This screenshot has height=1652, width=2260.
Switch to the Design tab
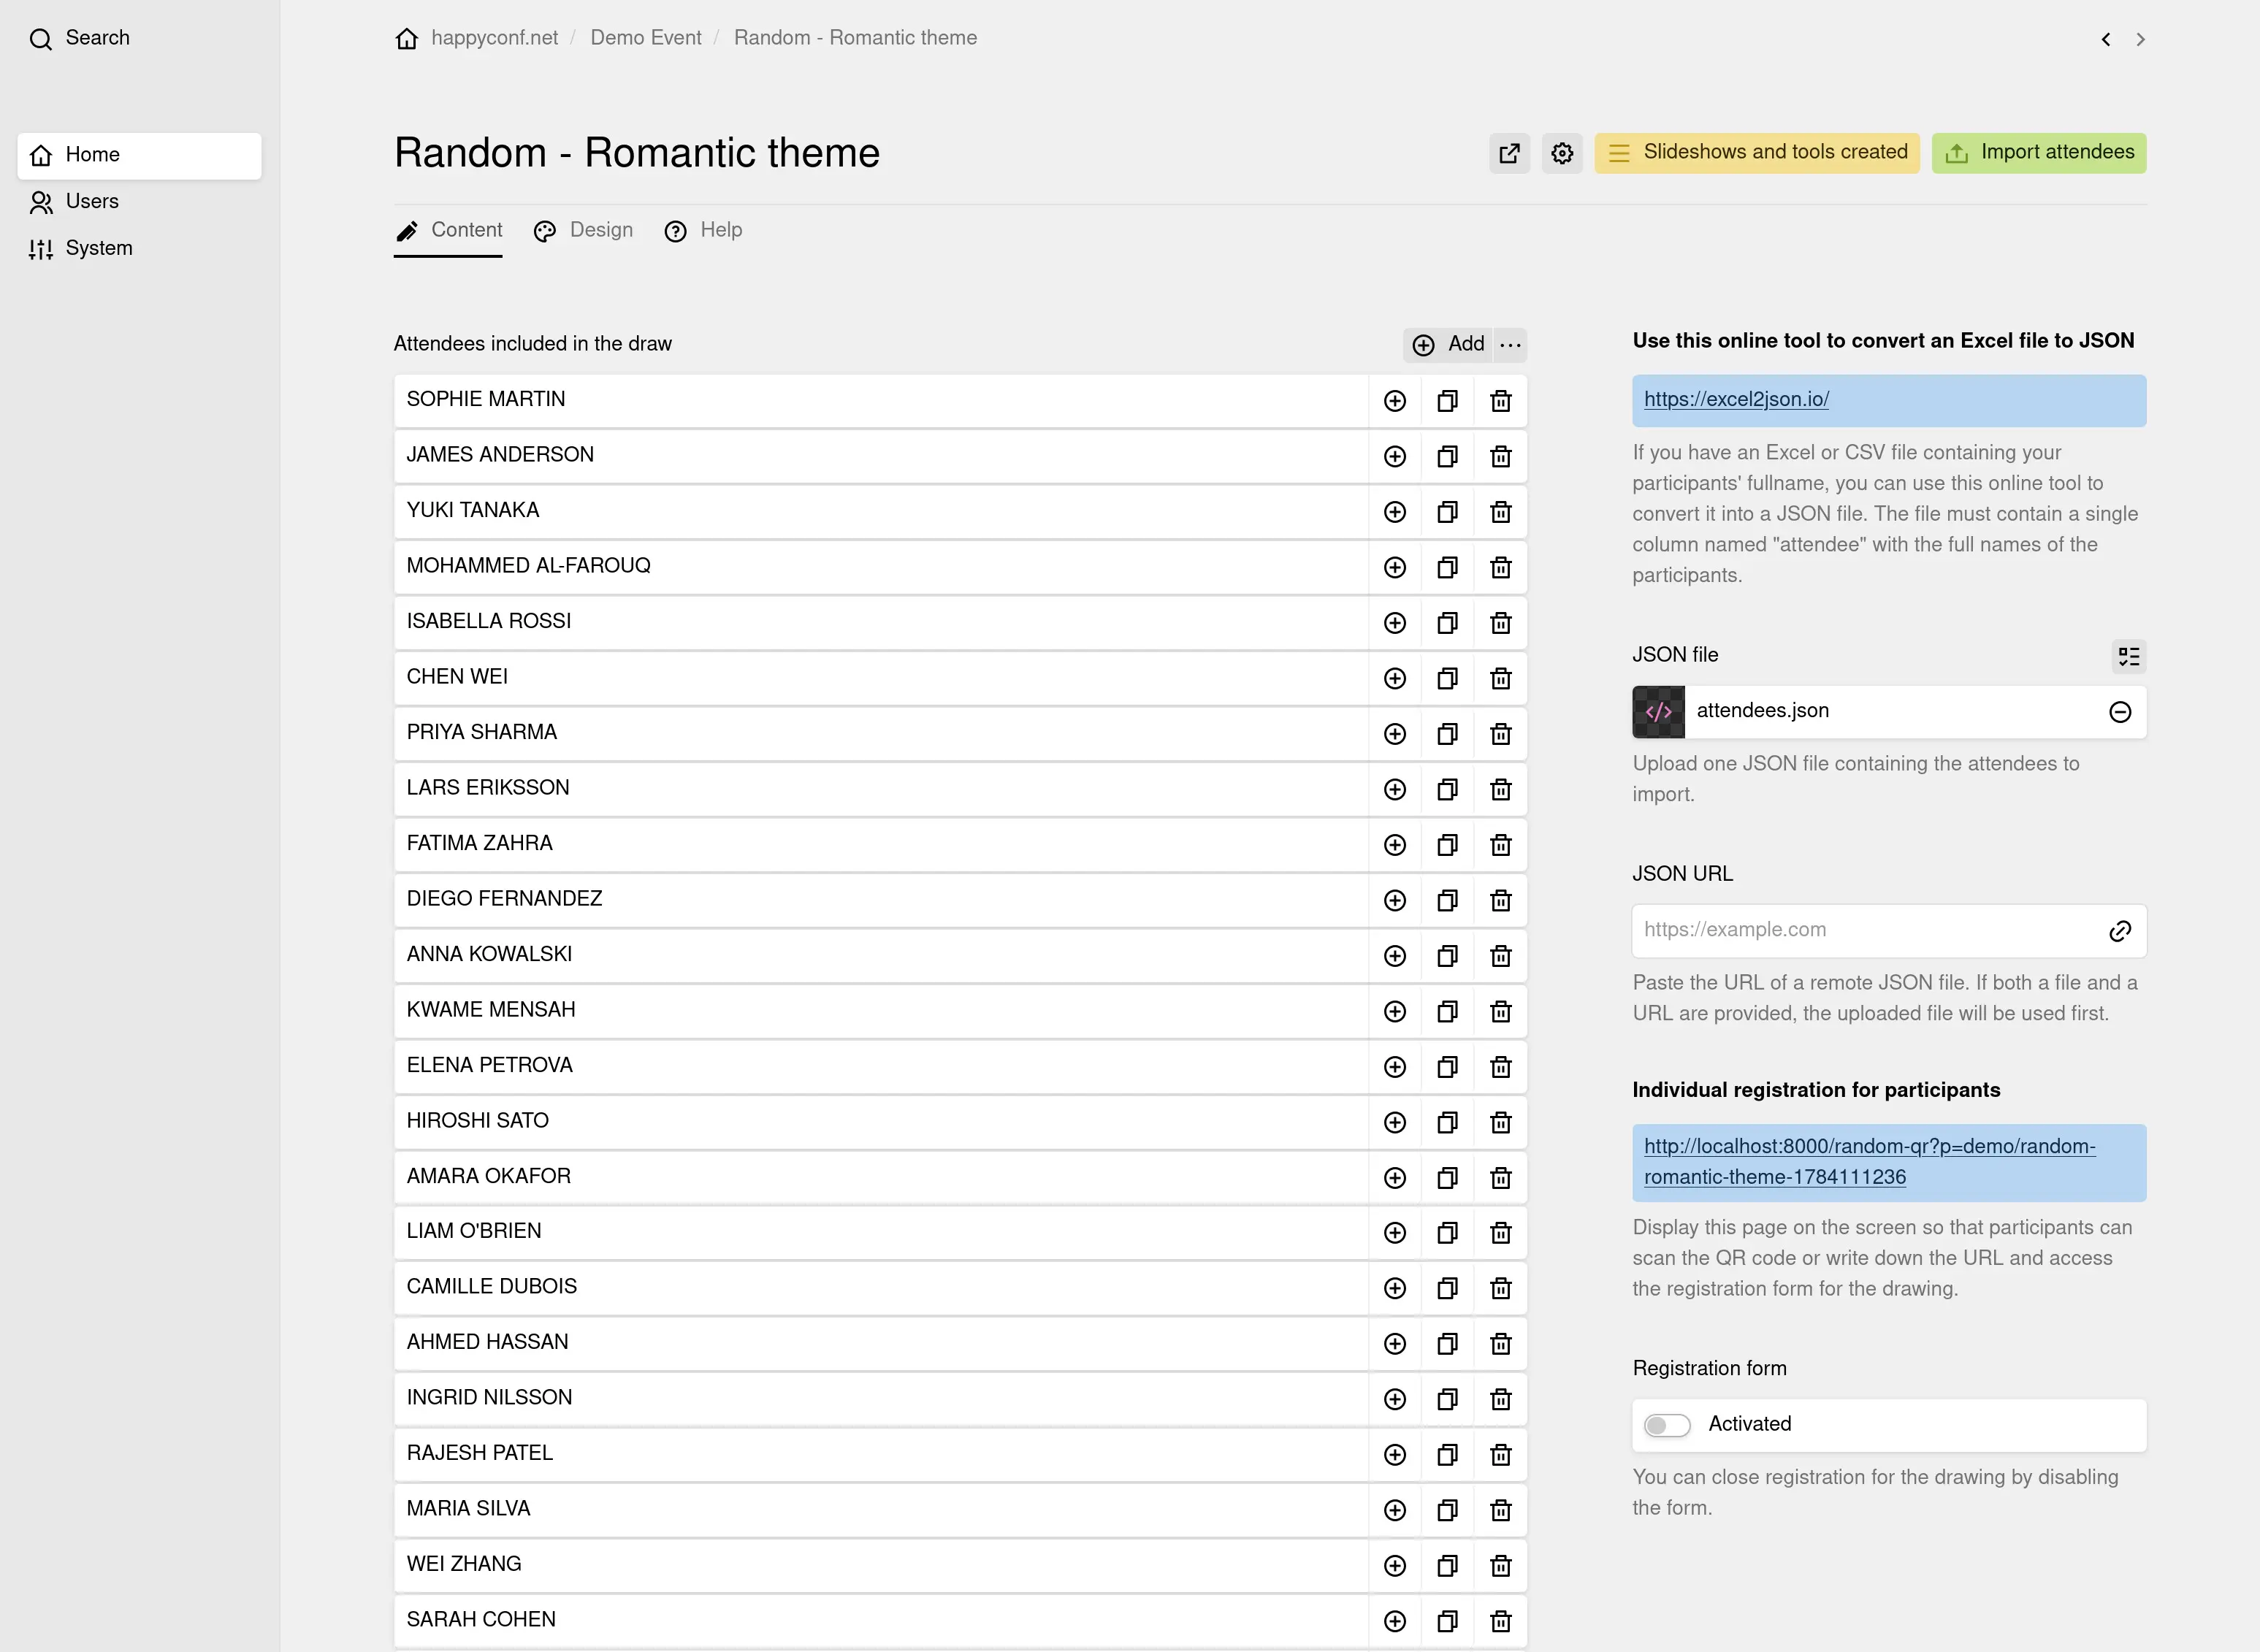584,231
